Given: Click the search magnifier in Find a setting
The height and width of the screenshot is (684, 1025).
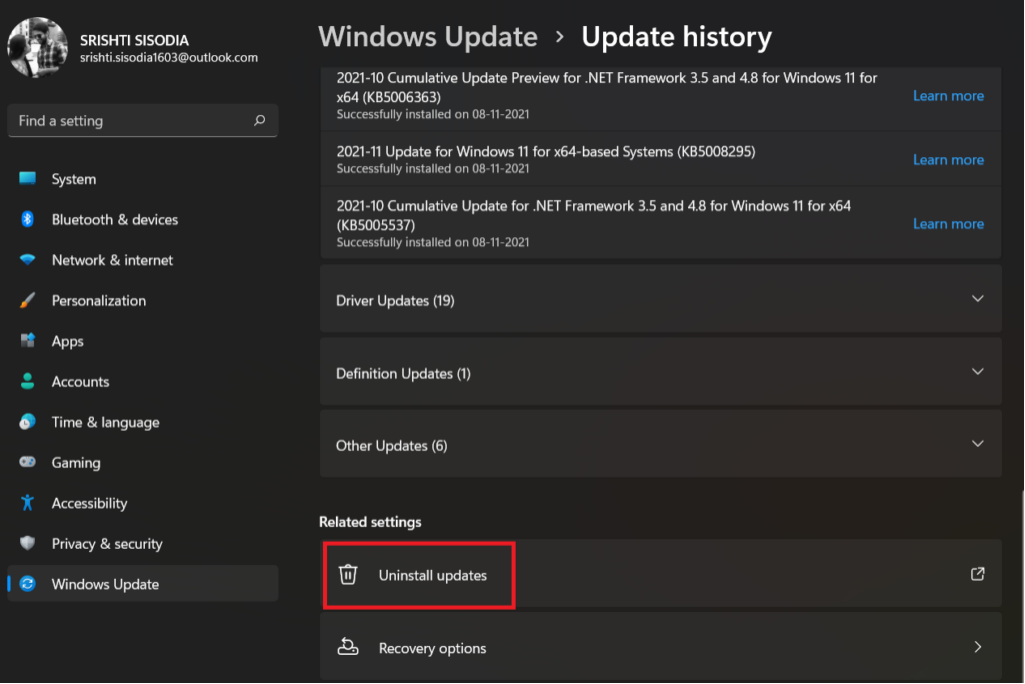Looking at the screenshot, I should coord(258,120).
